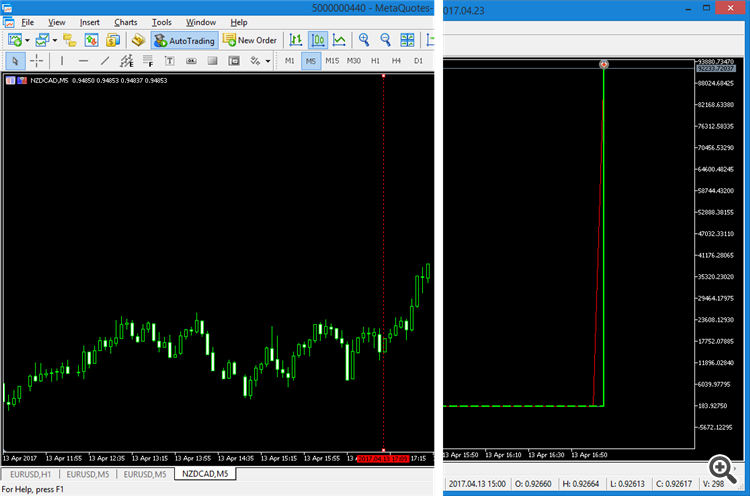This screenshot has width=750, height=496.
Task: Switch to the second EURUSD,M5 chart tab
Action: click(145, 474)
